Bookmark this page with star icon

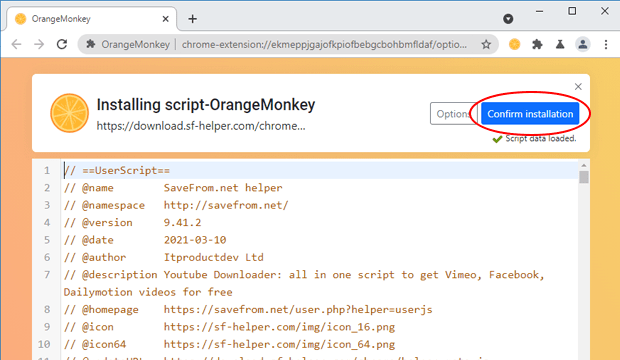point(486,44)
